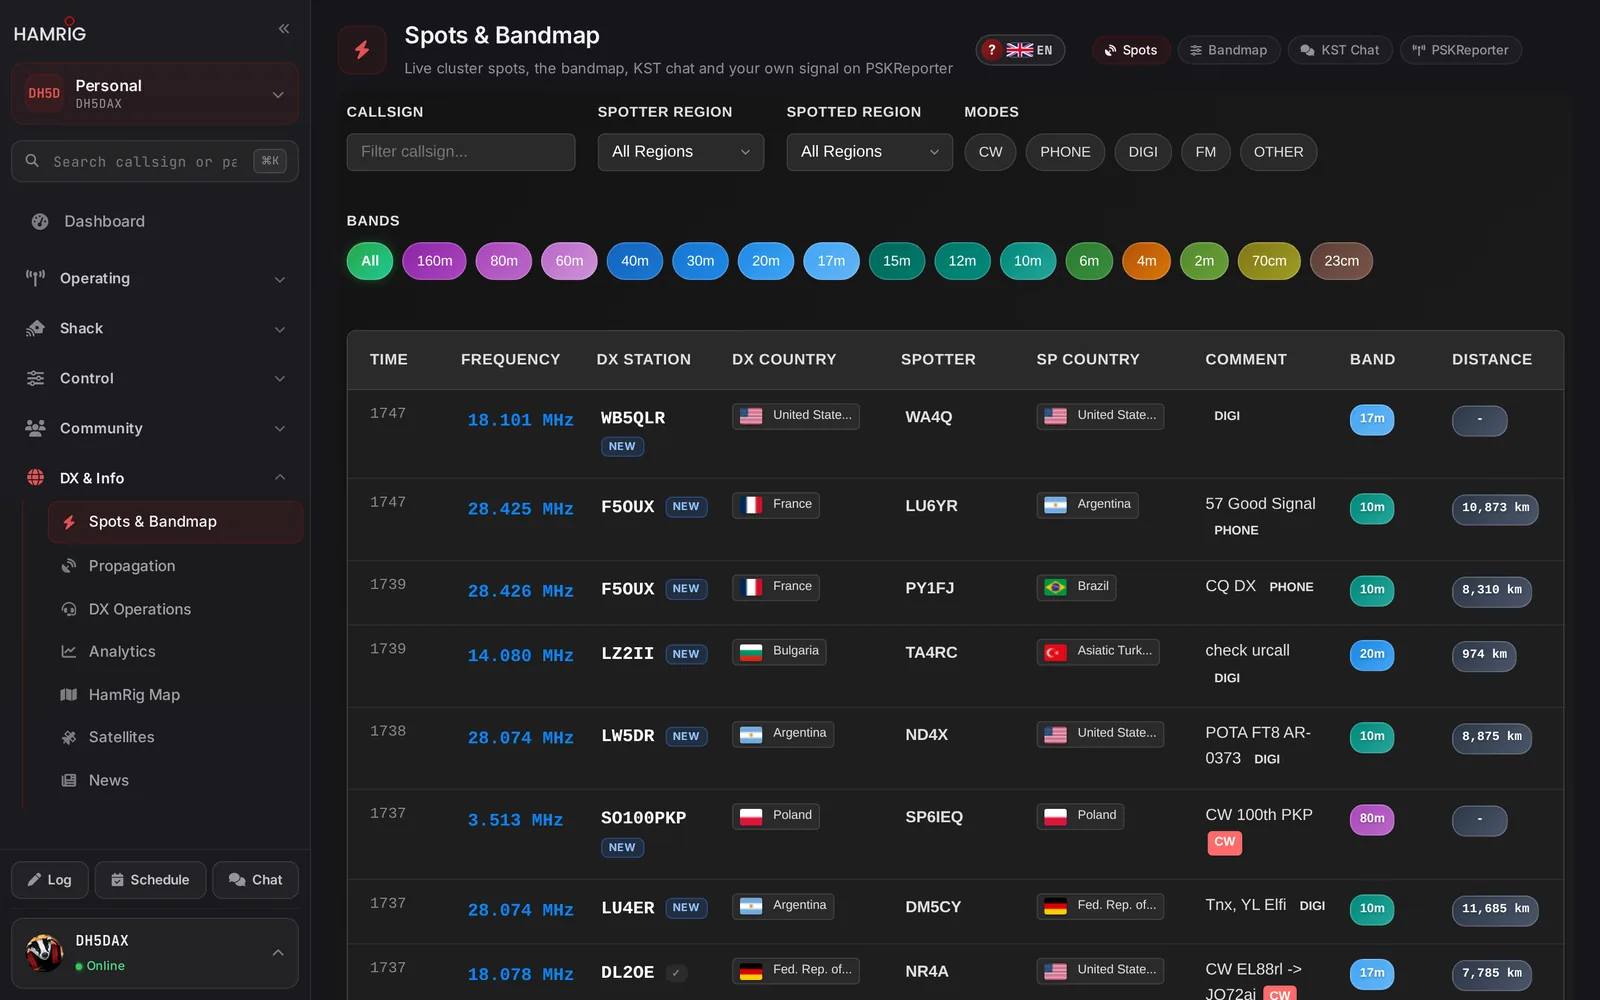Screen dimensions: 1600x1000
Task: Select the Spots tab
Action: [1131, 50]
